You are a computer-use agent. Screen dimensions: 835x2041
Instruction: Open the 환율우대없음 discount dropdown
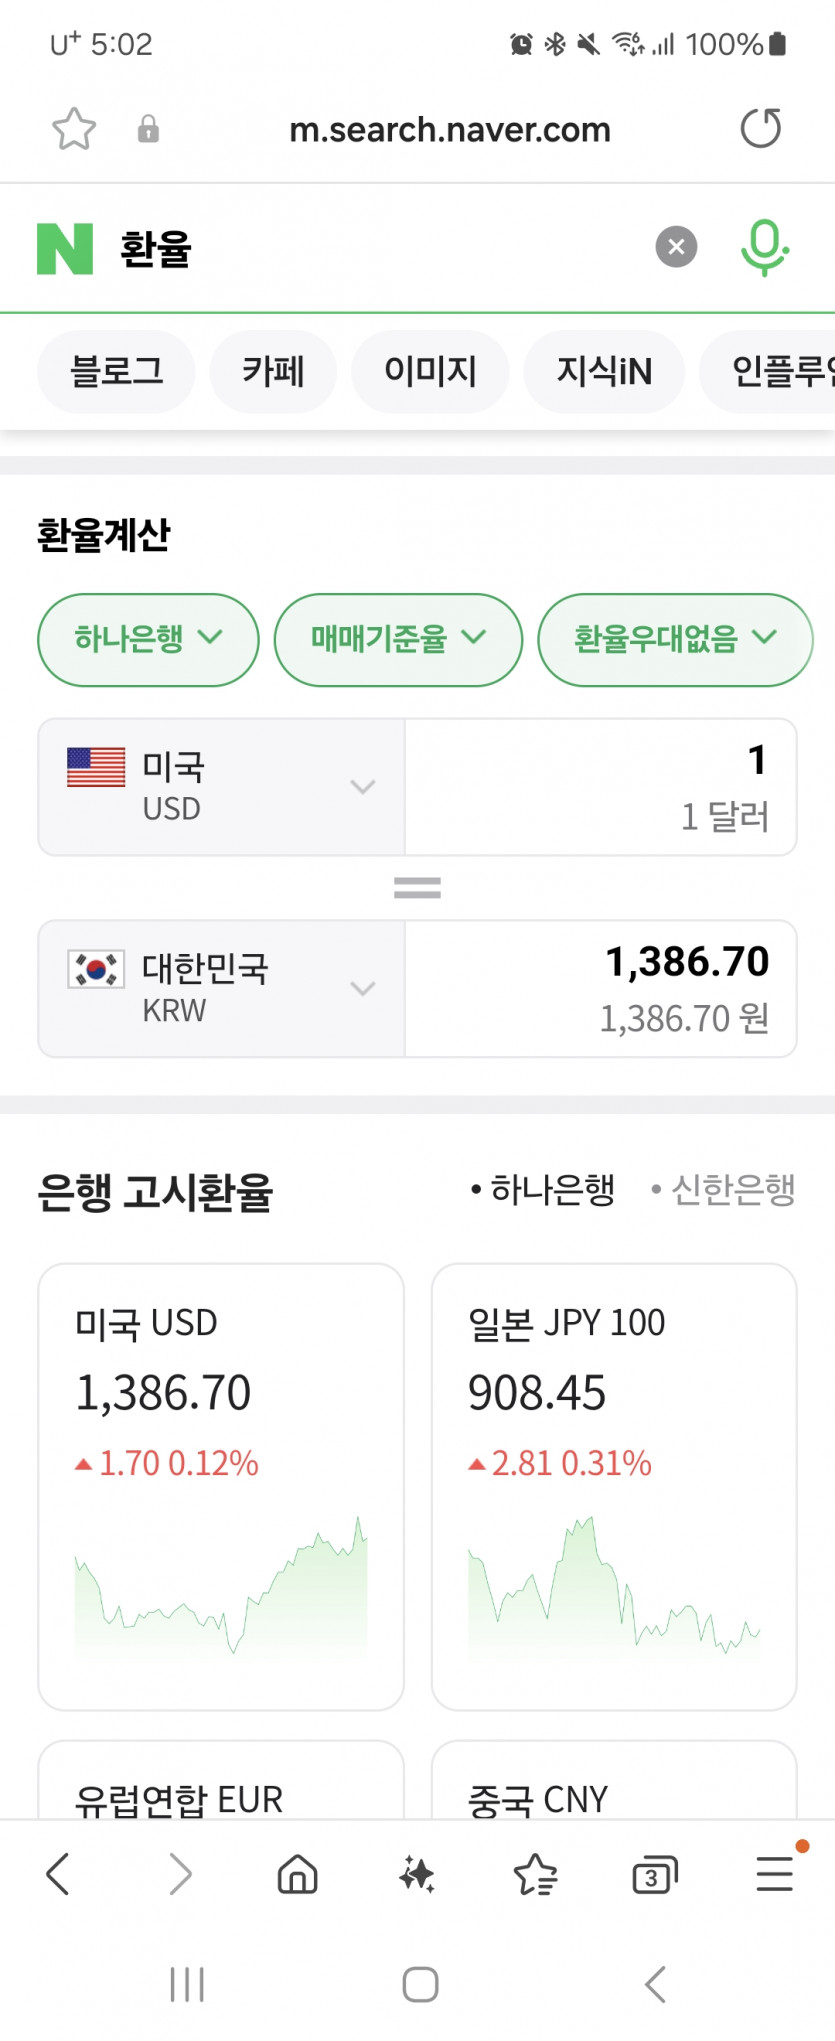click(675, 639)
